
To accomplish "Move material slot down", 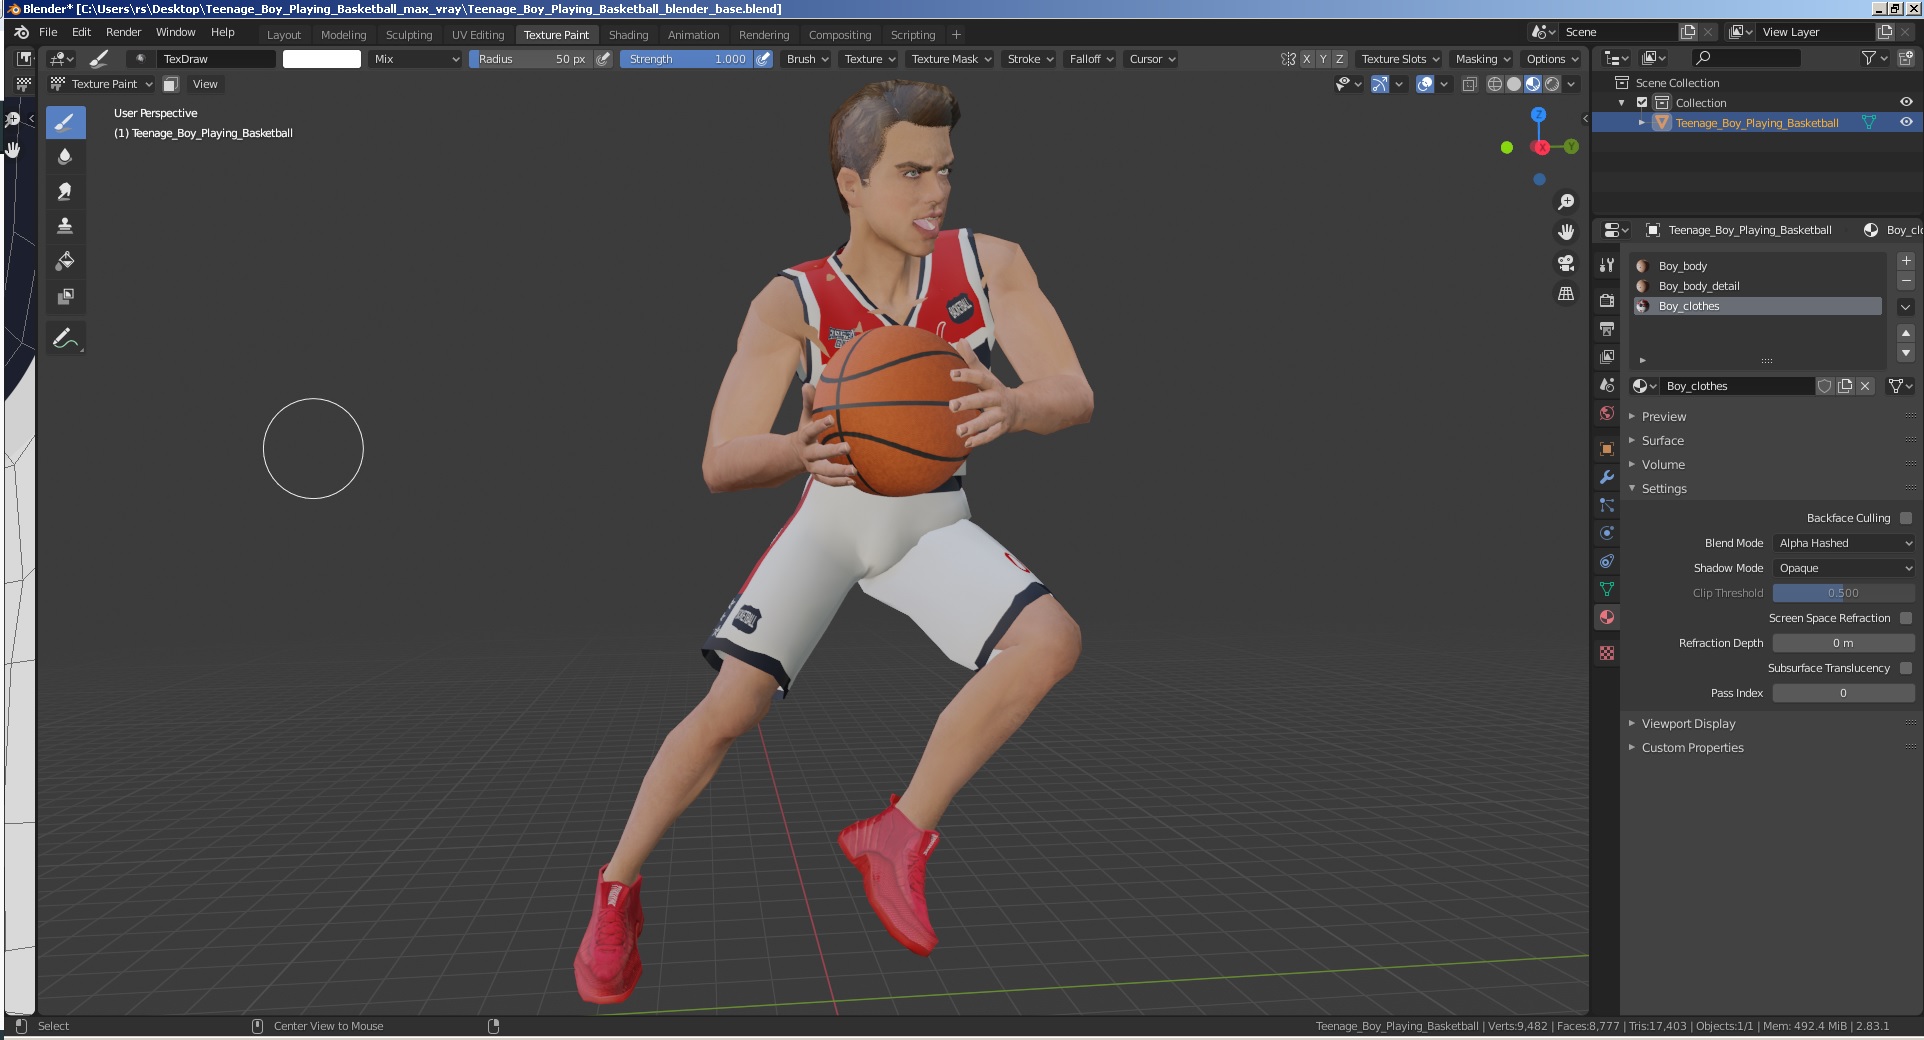I will (1906, 353).
